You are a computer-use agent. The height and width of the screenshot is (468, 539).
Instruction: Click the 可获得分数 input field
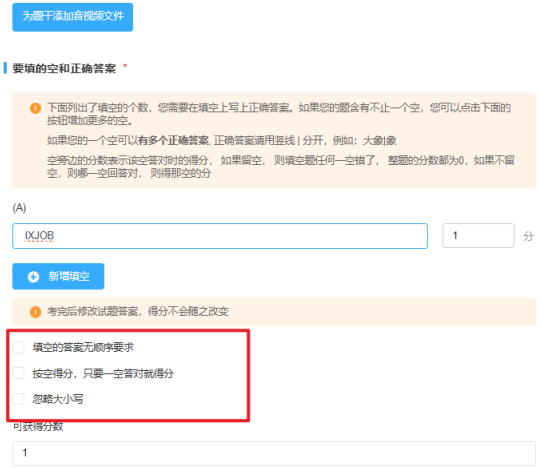pyautogui.click(x=274, y=453)
